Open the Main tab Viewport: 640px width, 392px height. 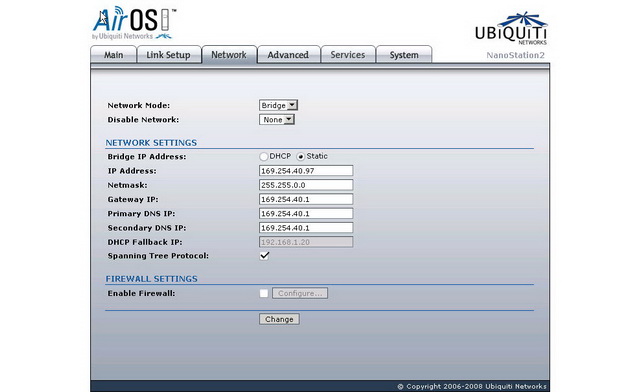coord(113,55)
